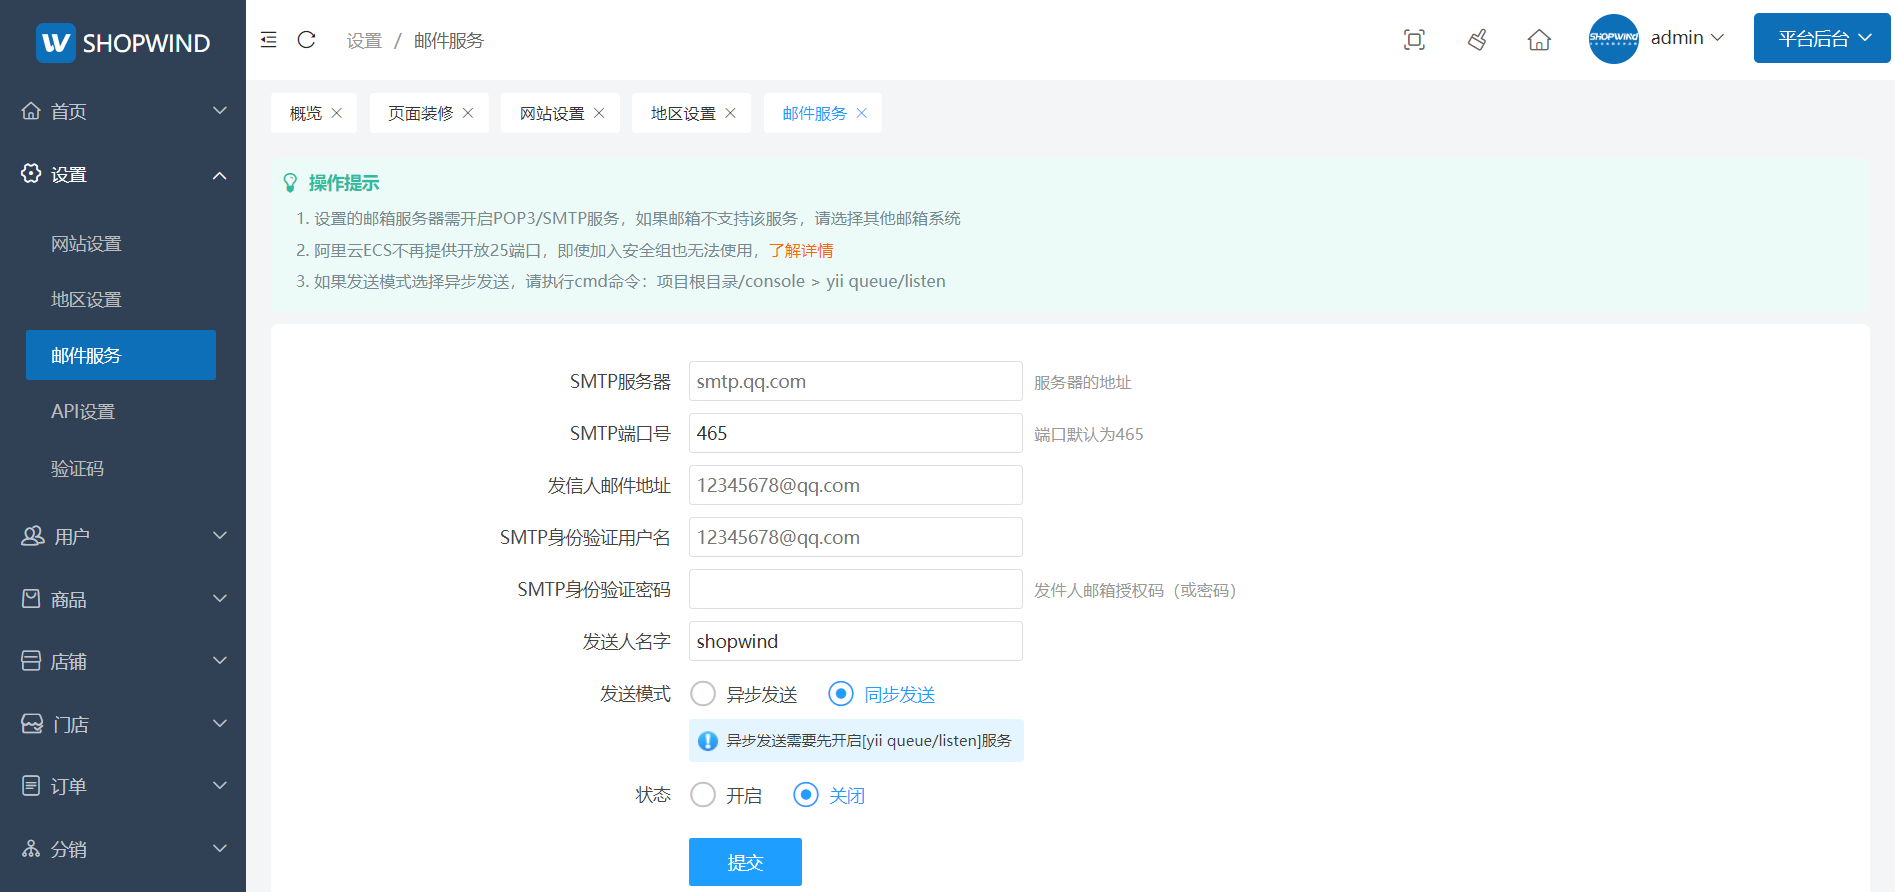Close the 网站设置 tab

599,113
